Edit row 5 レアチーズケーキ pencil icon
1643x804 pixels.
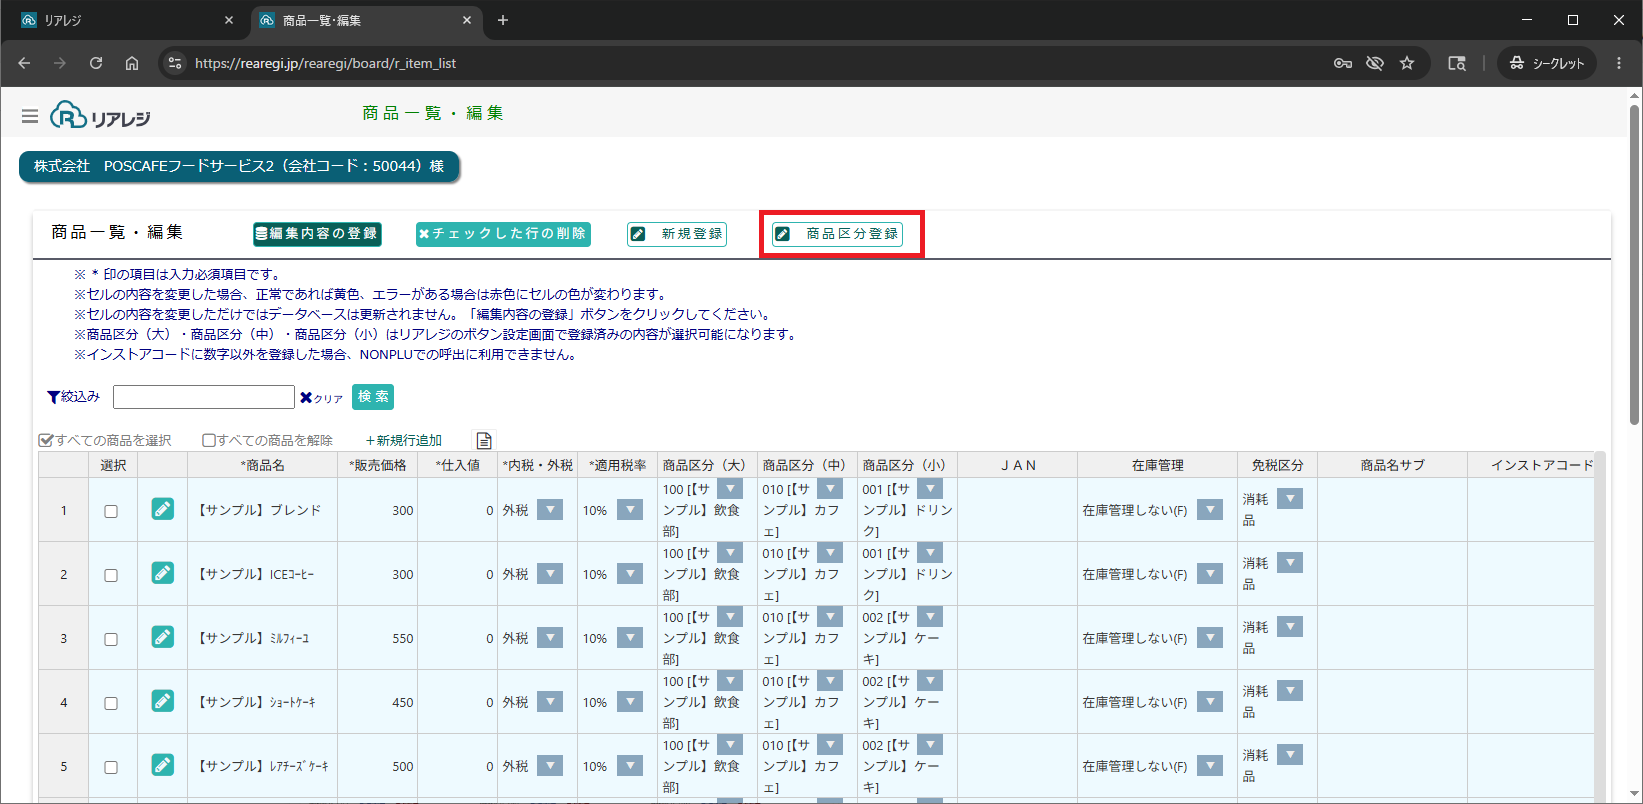pyautogui.click(x=162, y=765)
